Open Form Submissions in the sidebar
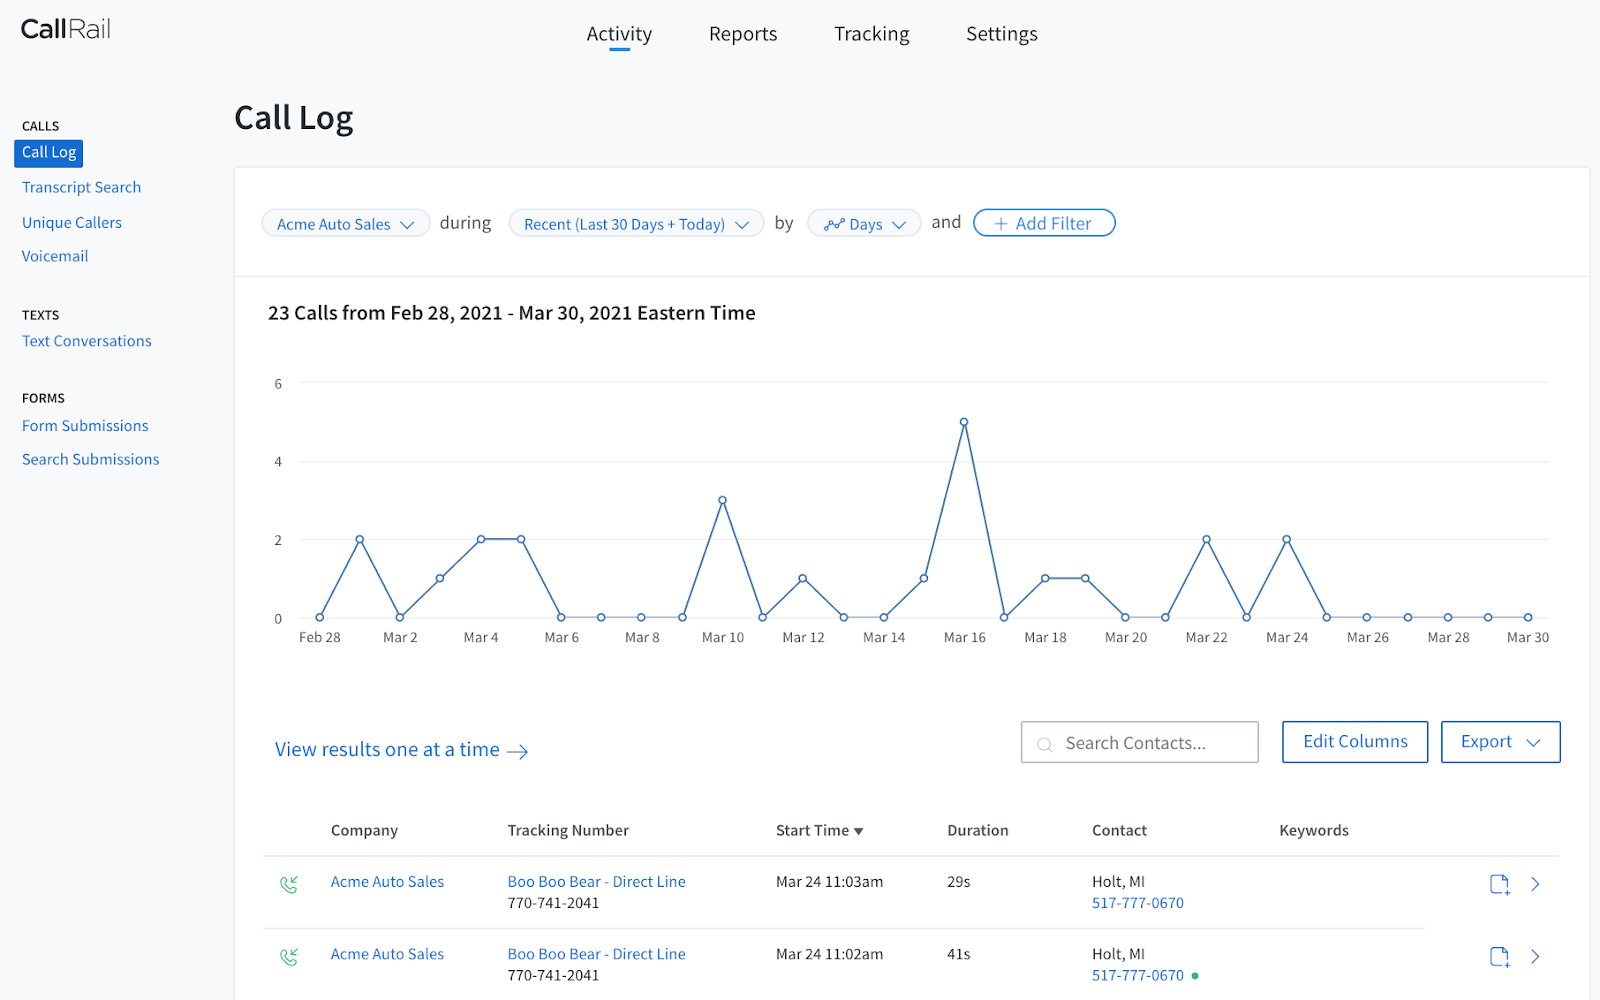 [x=85, y=426]
